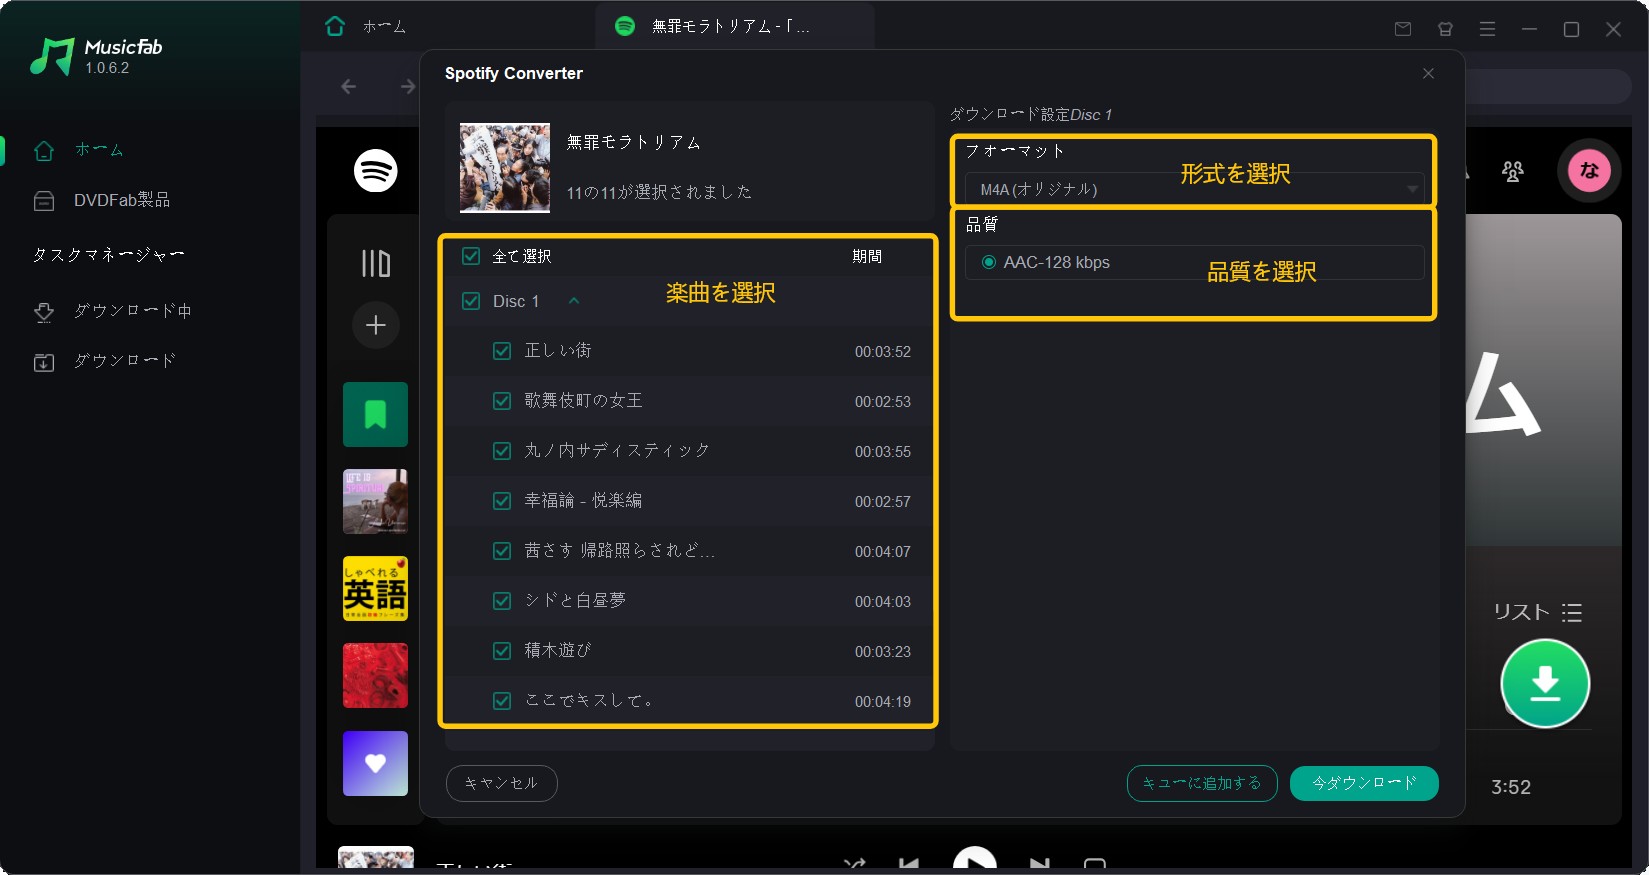Open the しゃべれる英語 playlist thumbnail
This screenshot has height=875, width=1649.
(x=375, y=588)
